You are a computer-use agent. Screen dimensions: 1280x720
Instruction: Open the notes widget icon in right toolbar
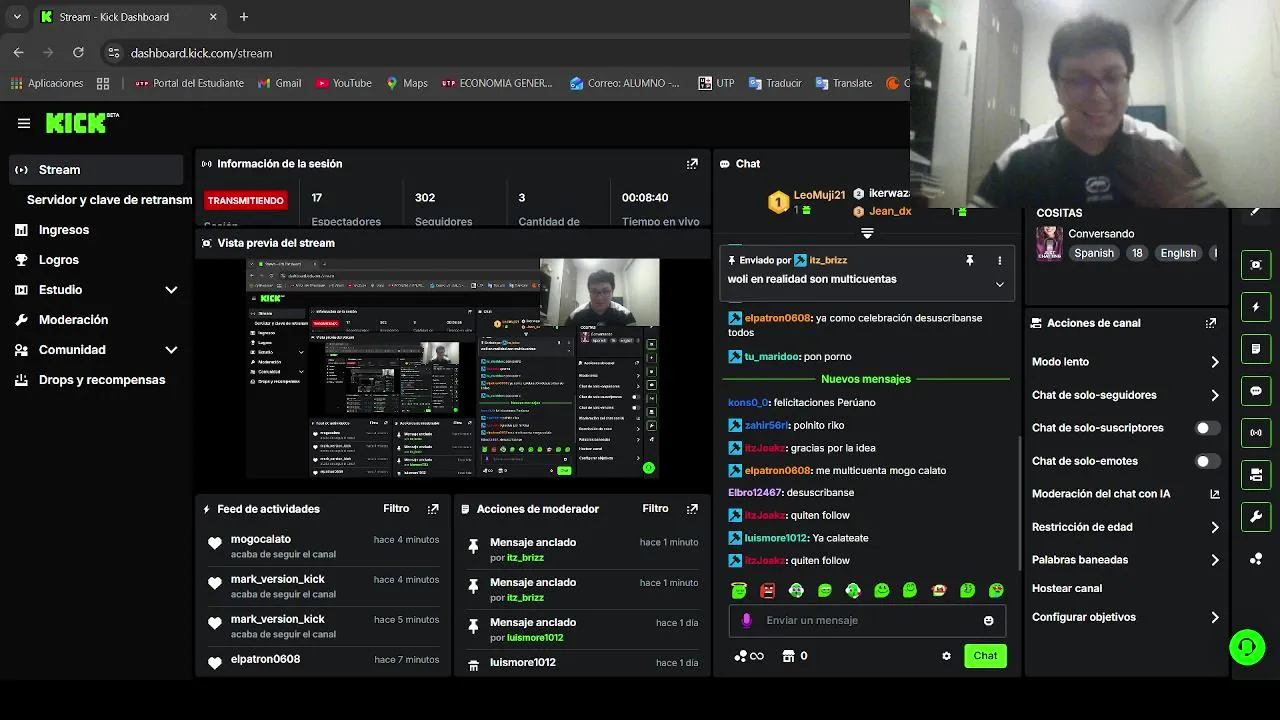click(1256, 349)
